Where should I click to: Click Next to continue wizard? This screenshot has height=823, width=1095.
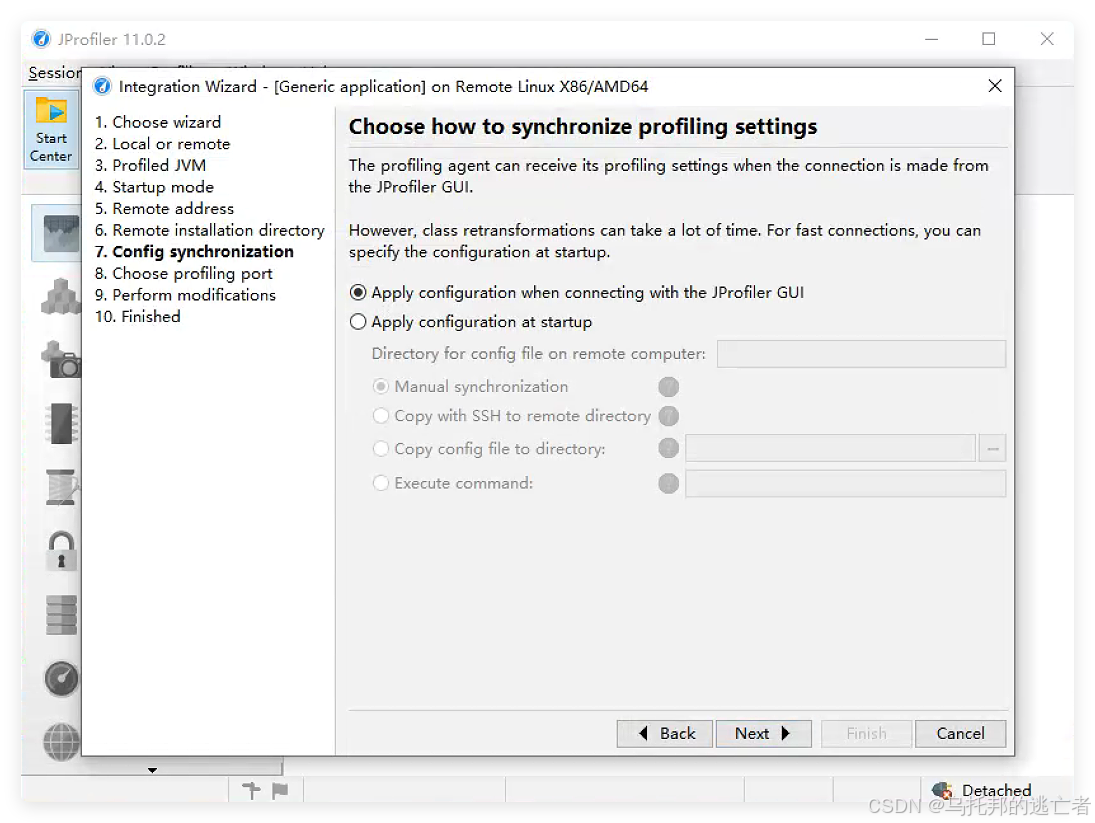coord(763,734)
